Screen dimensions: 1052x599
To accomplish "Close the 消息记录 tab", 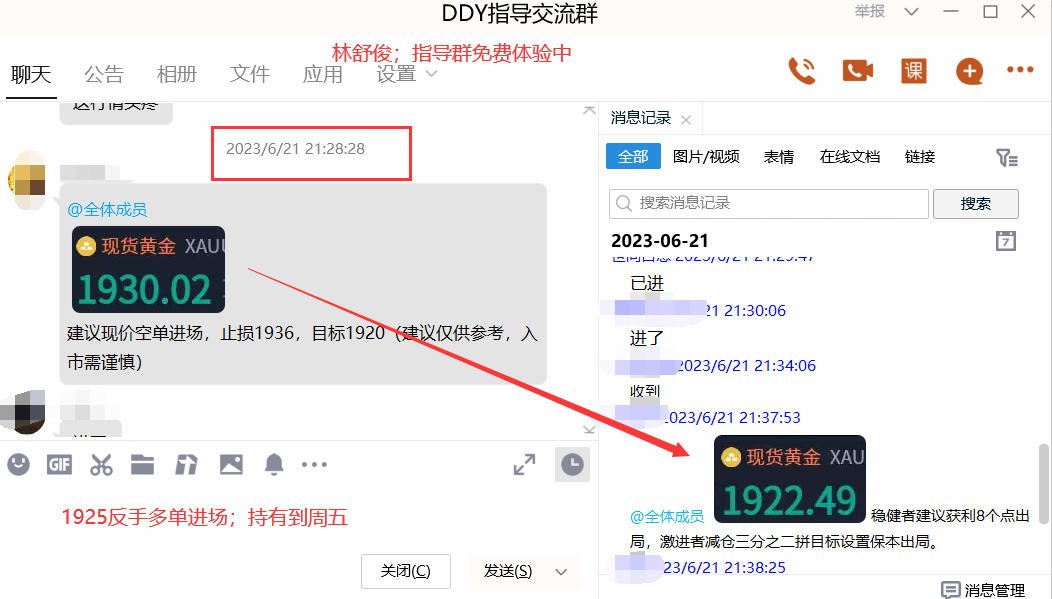I will click(686, 120).
